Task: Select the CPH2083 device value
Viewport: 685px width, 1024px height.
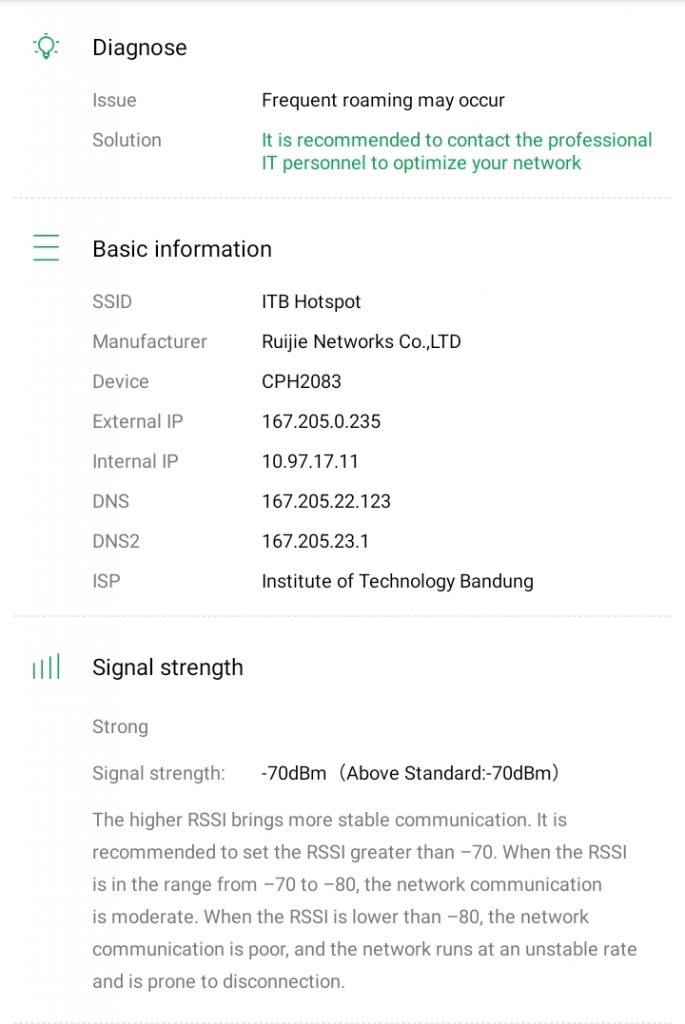Action: (x=302, y=381)
